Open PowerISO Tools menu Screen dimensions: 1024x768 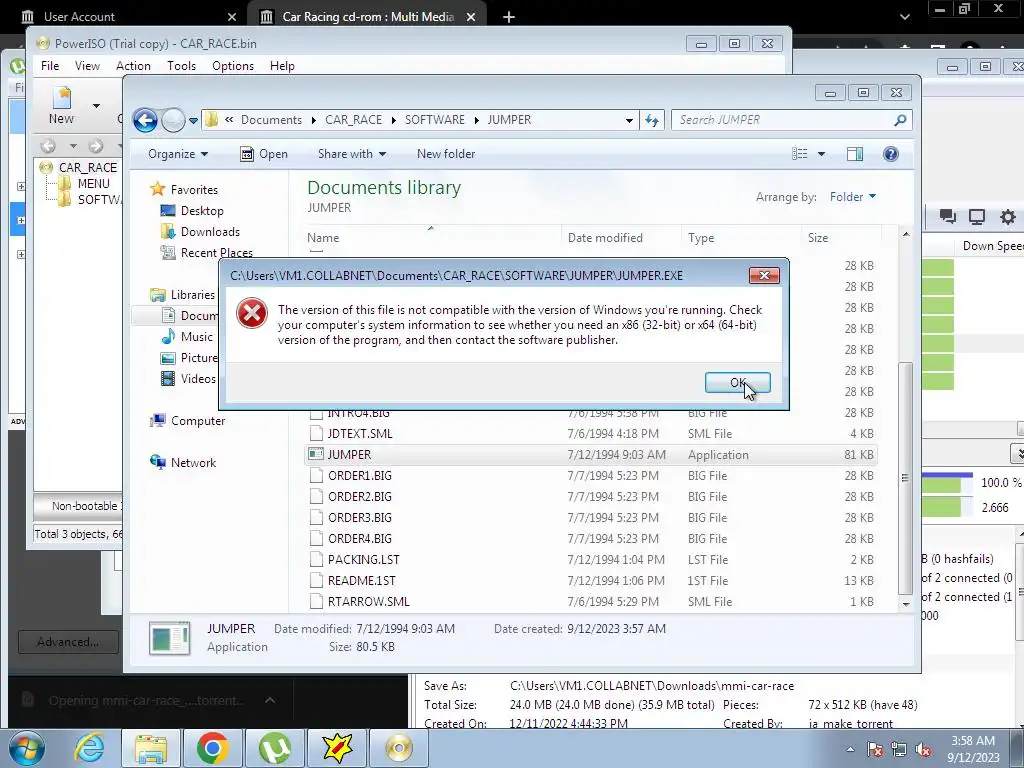[181, 66]
